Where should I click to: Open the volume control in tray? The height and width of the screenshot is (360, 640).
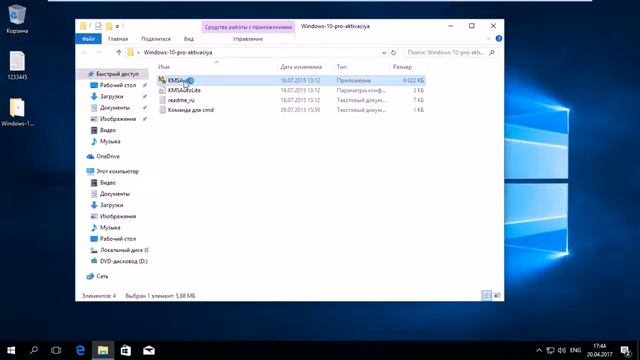(x=562, y=350)
